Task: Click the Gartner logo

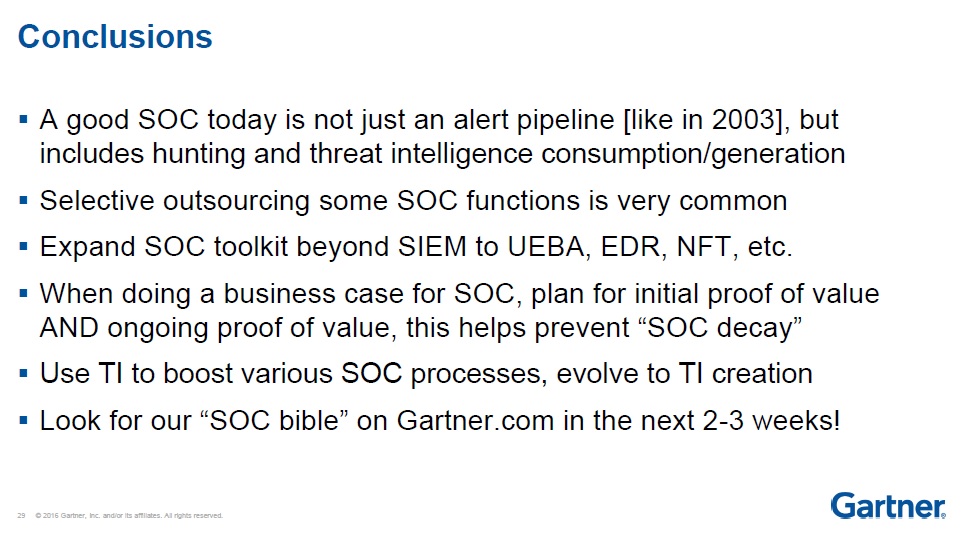Action: point(888,505)
